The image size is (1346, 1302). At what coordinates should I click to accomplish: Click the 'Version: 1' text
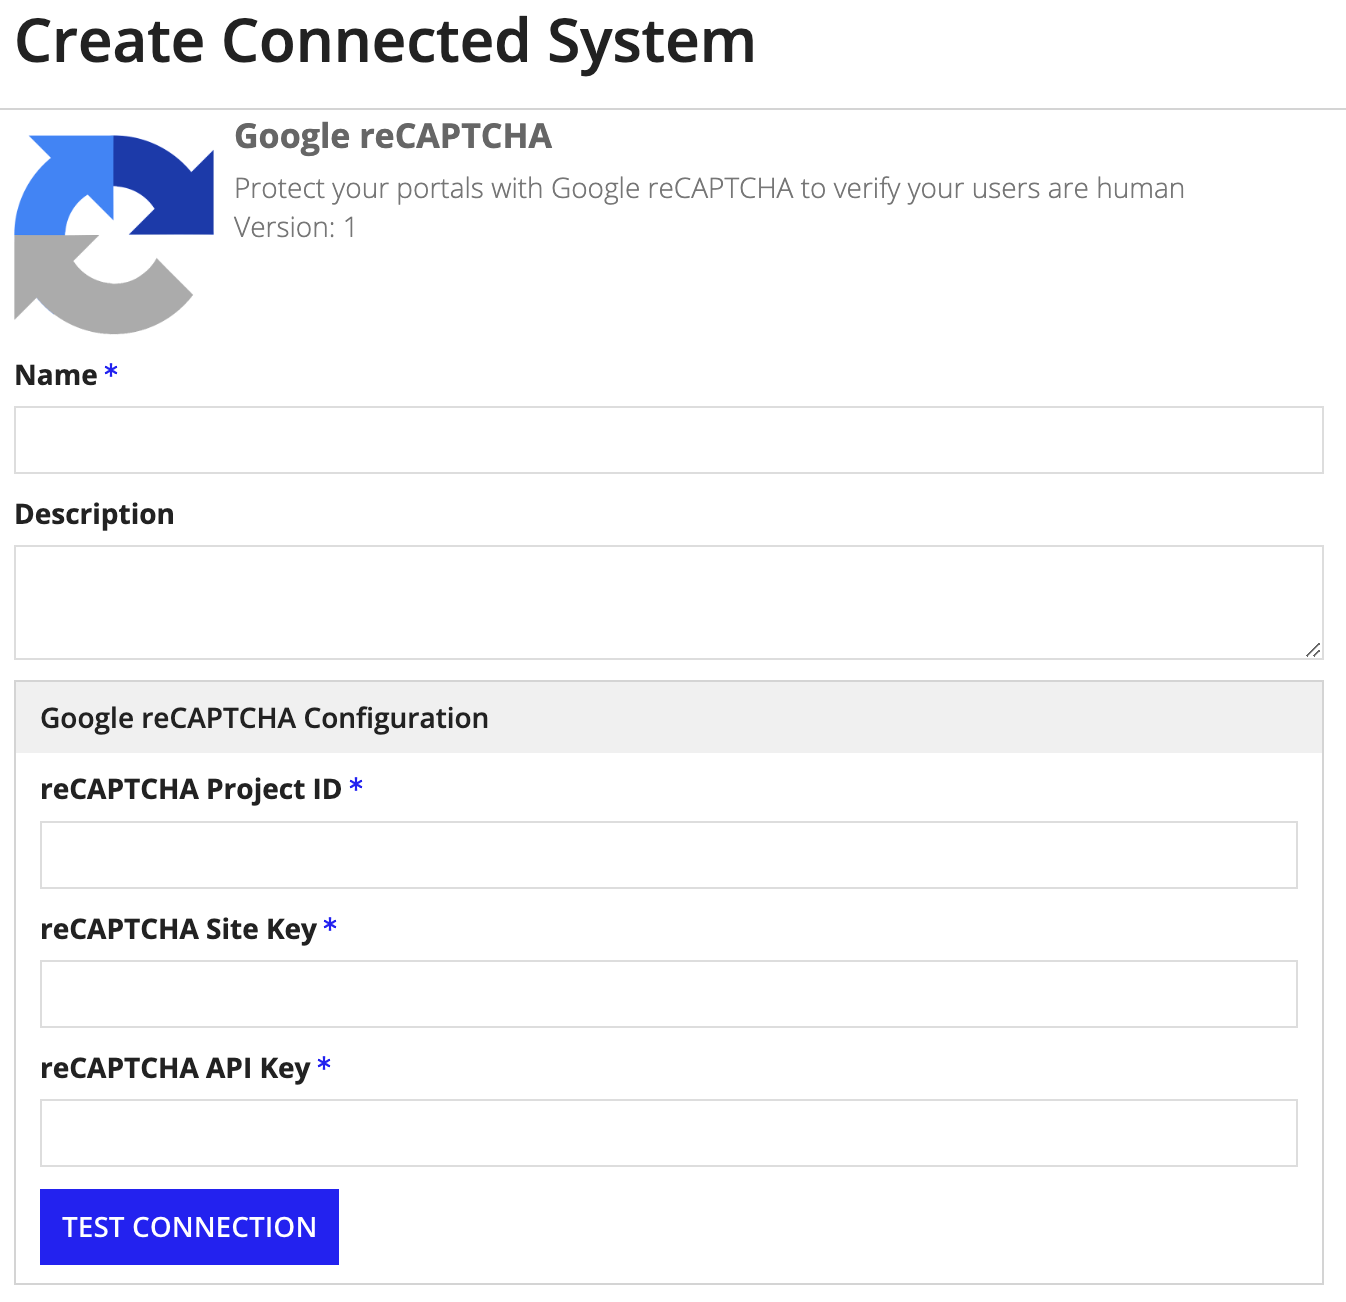pos(295,228)
